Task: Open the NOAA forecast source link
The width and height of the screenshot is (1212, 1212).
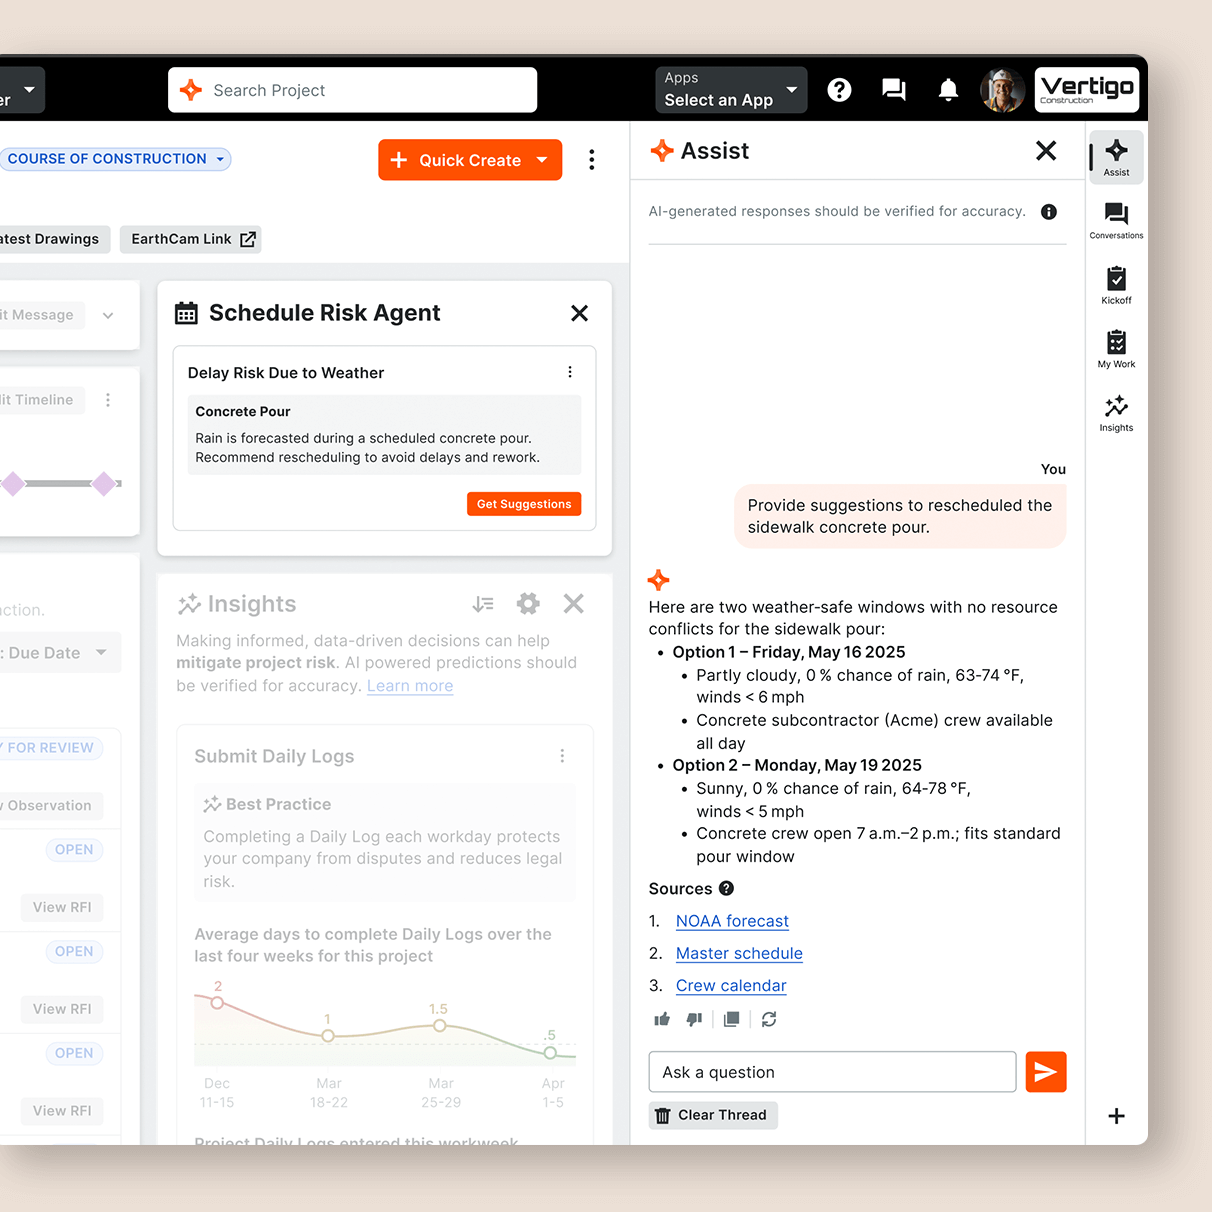Action: click(732, 921)
